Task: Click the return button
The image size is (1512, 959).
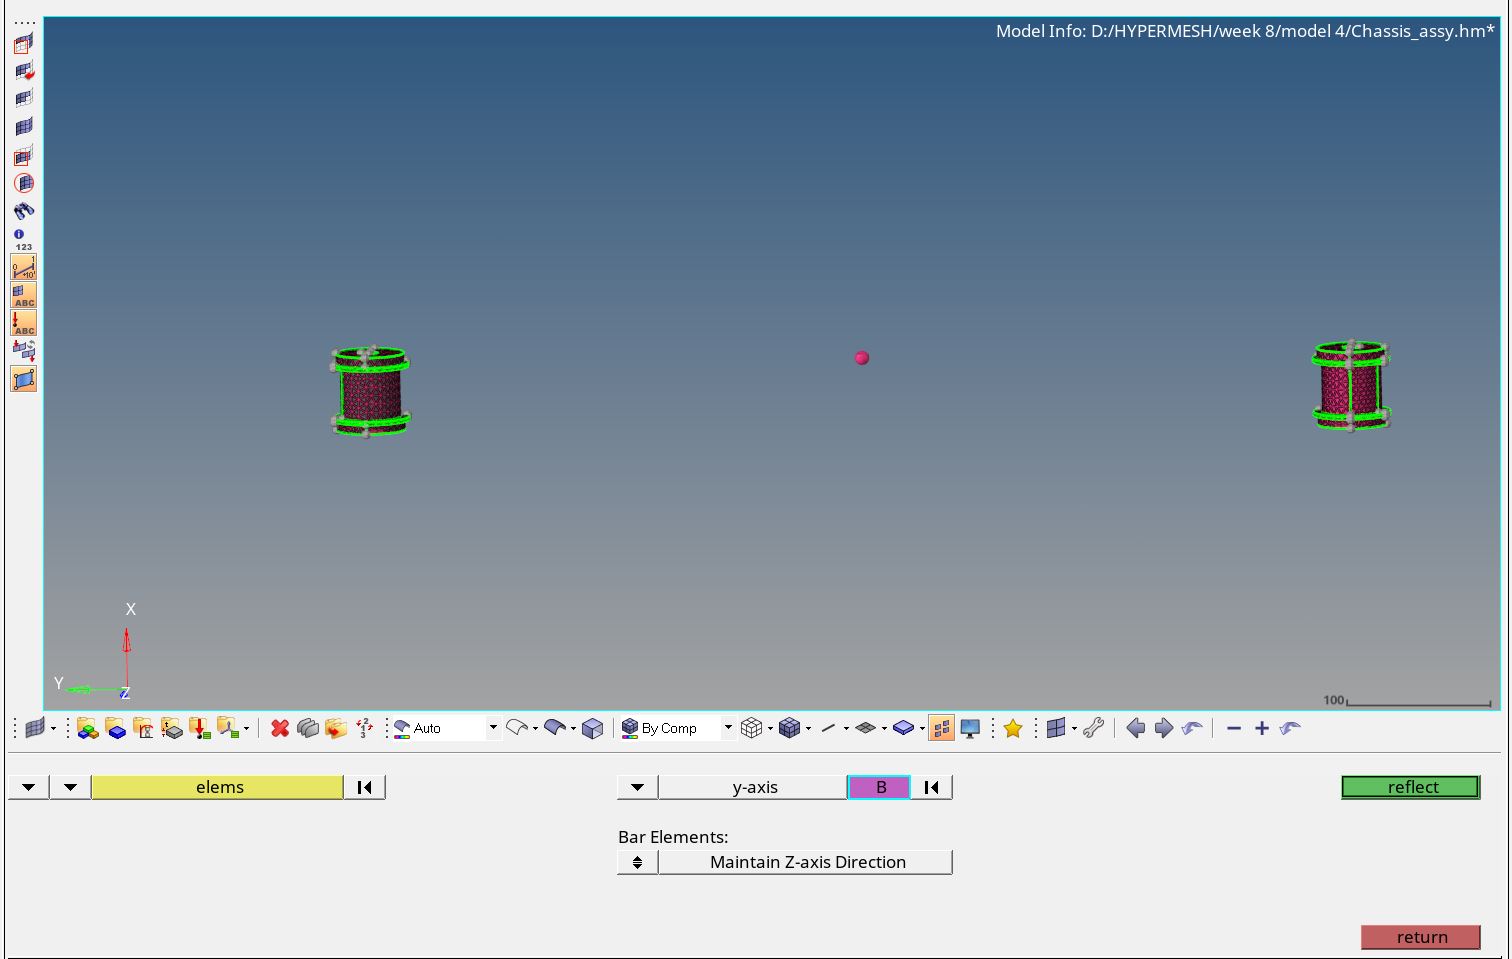Action: pos(1420,937)
